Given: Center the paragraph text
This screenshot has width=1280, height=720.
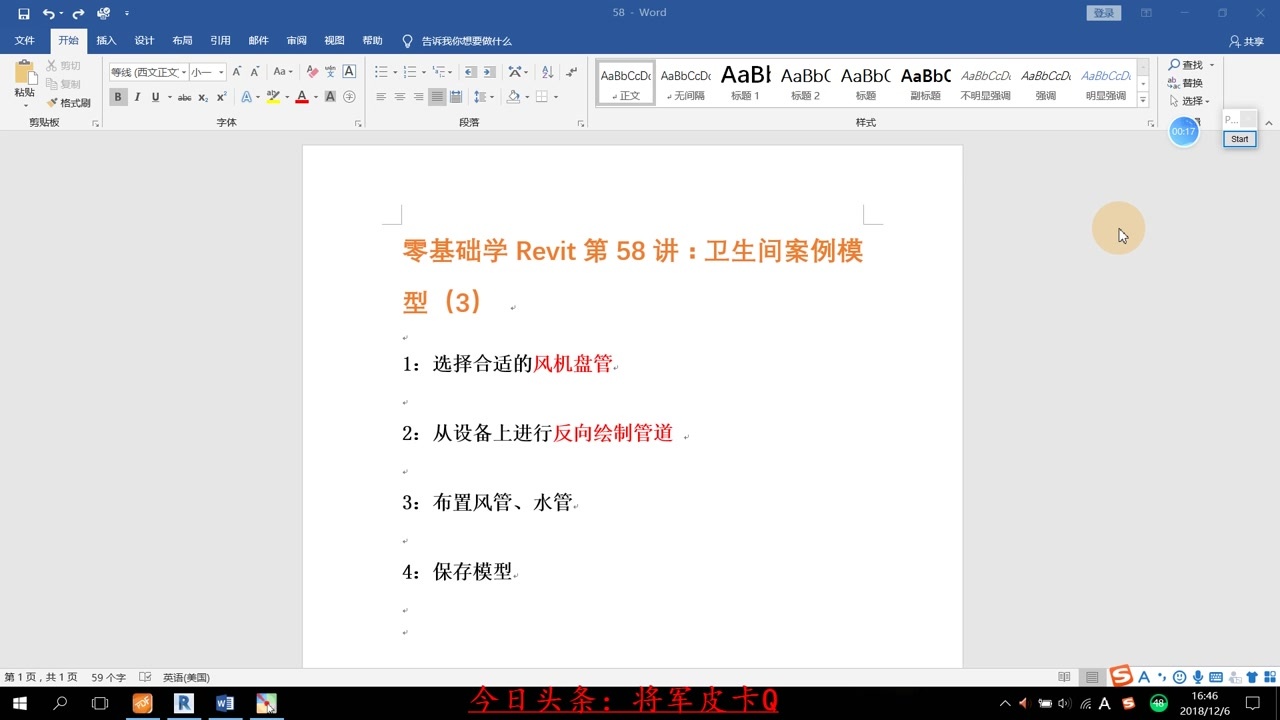Looking at the screenshot, I should pos(400,97).
